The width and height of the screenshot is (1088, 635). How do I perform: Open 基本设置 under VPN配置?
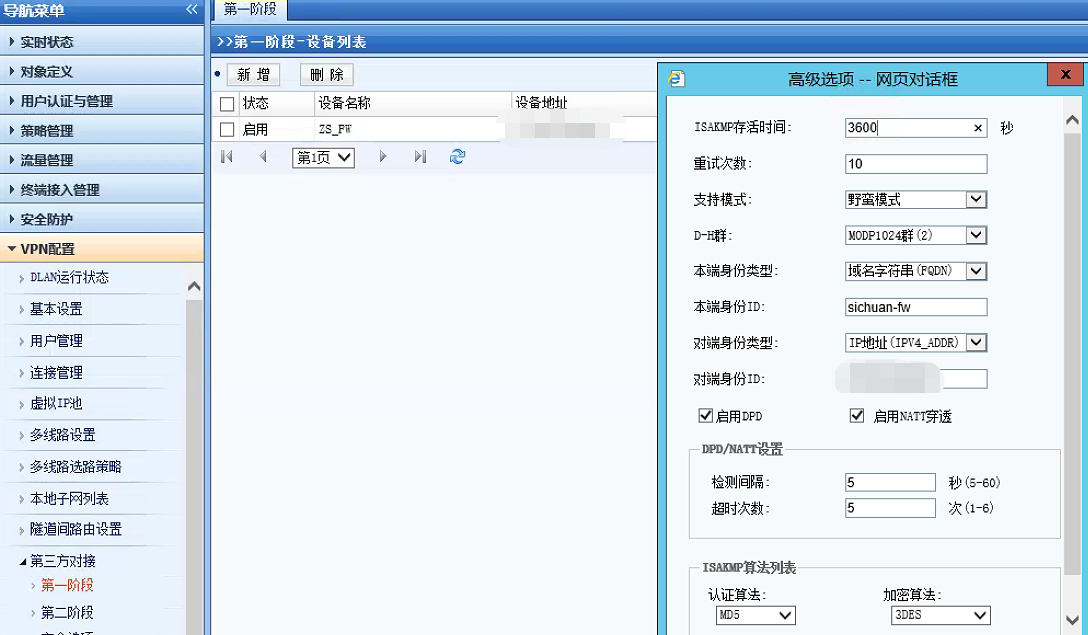[56, 309]
